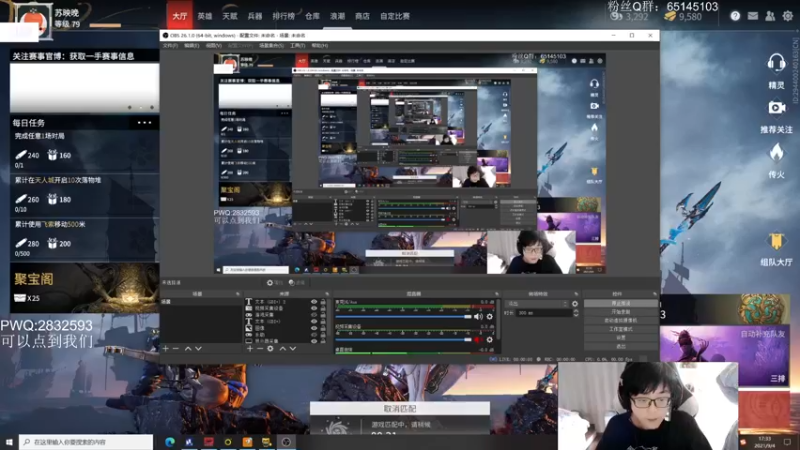Image resolution: width=800 pixels, height=450 pixels.
Task: Adjust 视频采集设备 volume slider
Action: click(403, 340)
